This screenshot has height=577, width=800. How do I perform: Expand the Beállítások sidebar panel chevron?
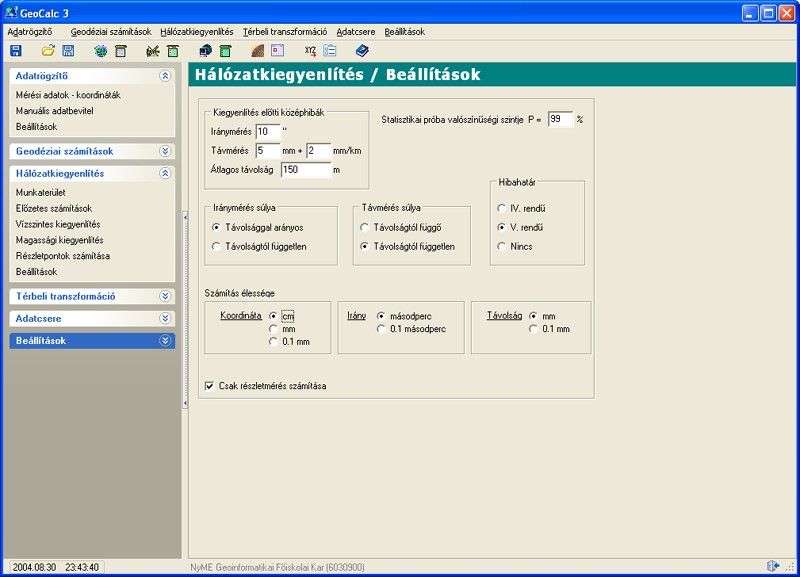click(165, 341)
